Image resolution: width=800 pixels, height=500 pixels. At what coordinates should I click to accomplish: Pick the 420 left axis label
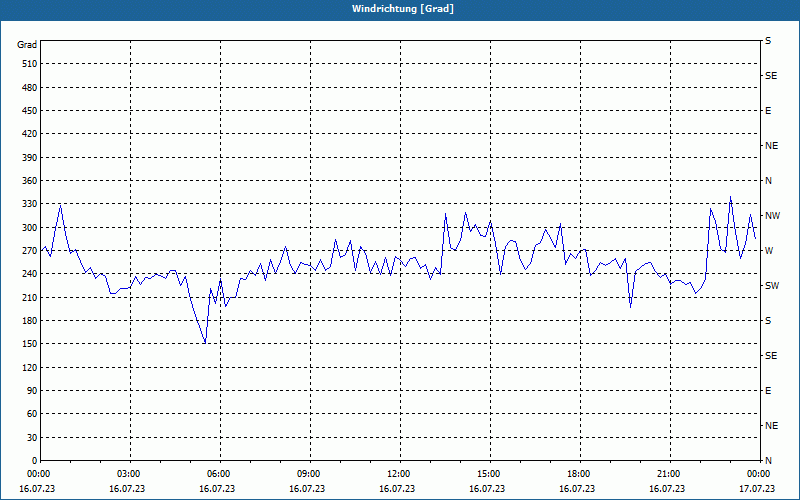pyautogui.click(x=30, y=134)
